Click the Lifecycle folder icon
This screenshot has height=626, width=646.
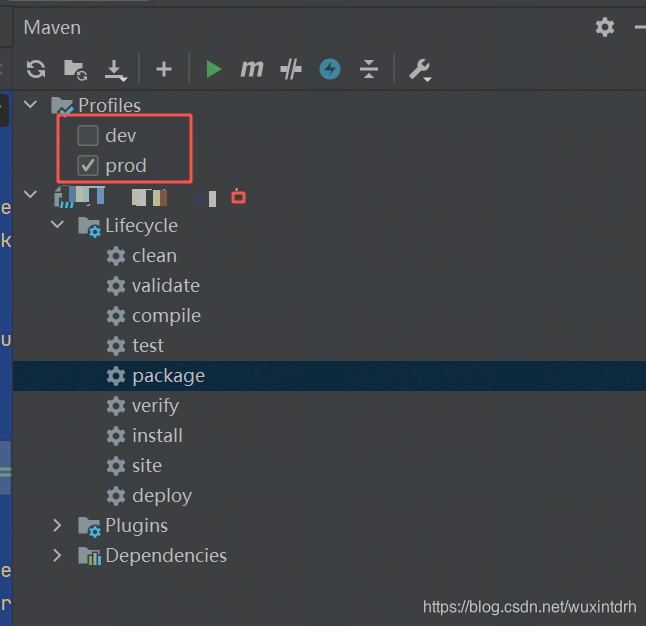(x=89, y=227)
